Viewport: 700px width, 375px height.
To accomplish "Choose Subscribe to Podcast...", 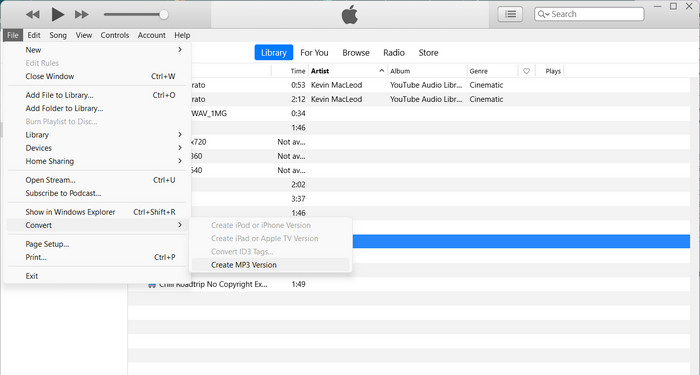I will coord(96,193).
